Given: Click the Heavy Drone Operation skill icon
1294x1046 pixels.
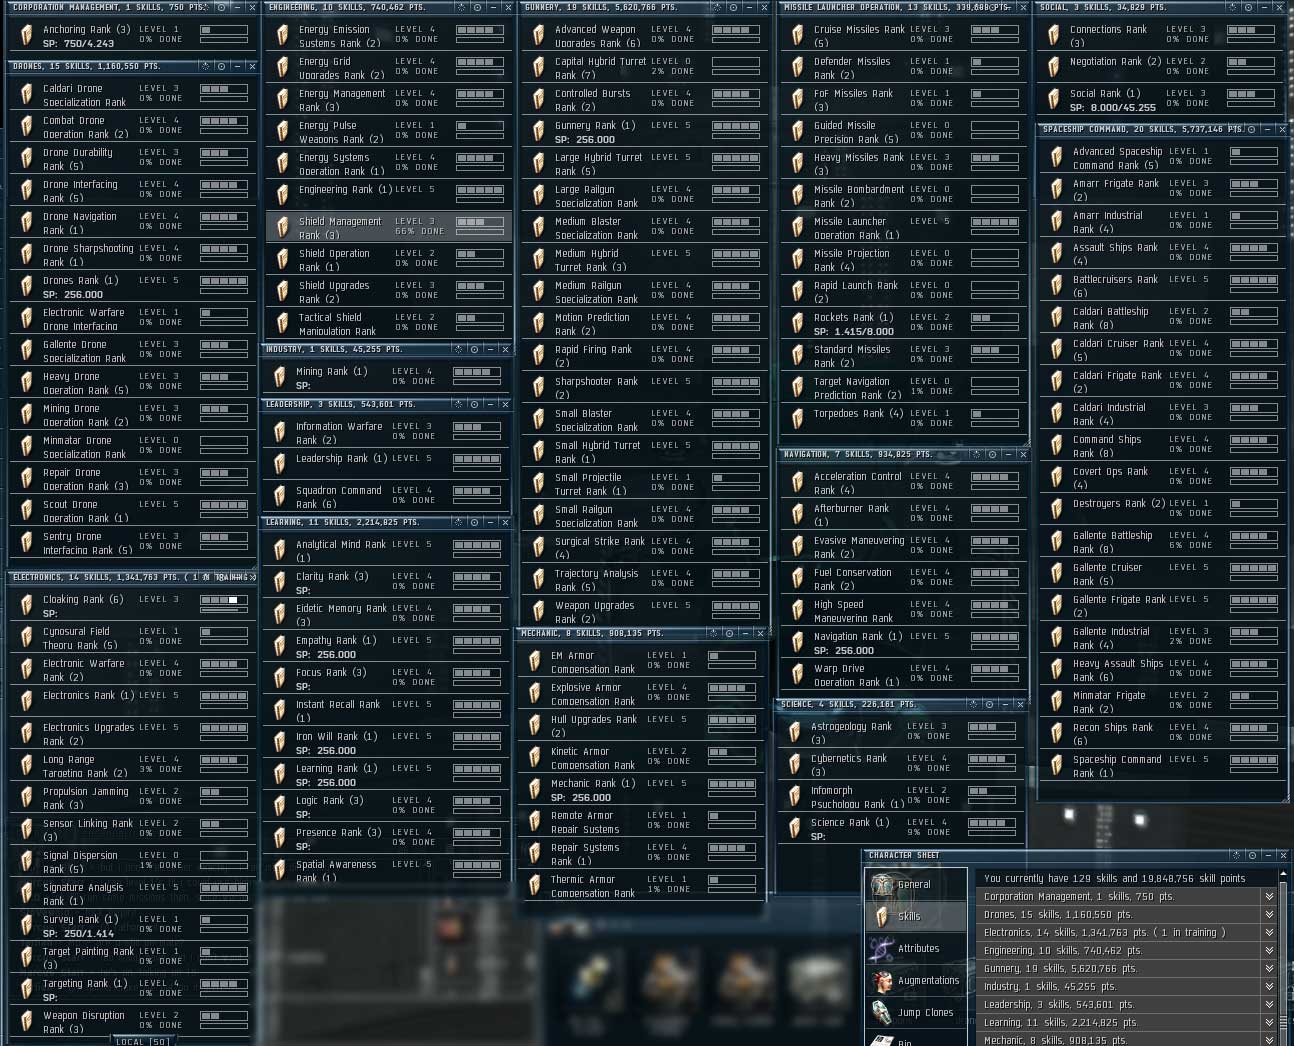Looking at the screenshot, I should (27, 383).
